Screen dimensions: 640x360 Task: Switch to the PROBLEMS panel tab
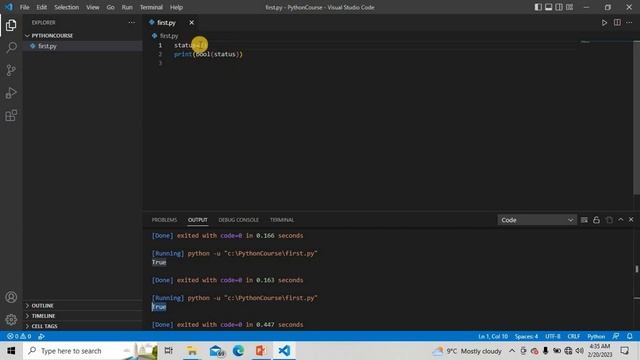(x=164, y=220)
